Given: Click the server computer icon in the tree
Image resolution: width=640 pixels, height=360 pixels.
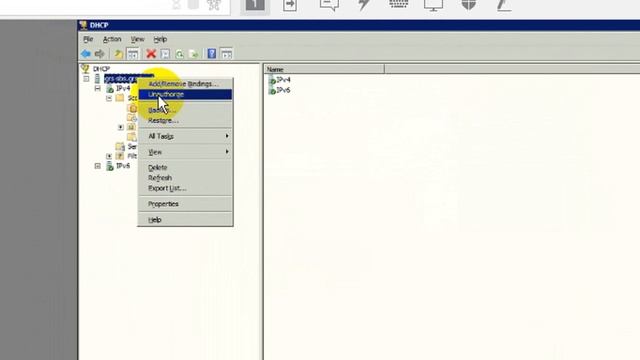Looking at the screenshot, I should pos(97,78).
